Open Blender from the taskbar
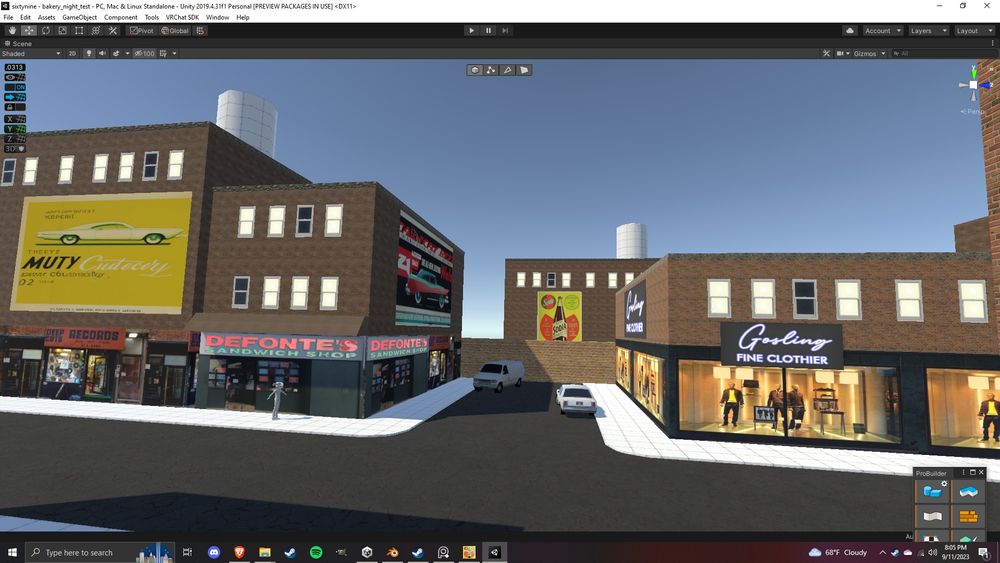 (x=392, y=552)
